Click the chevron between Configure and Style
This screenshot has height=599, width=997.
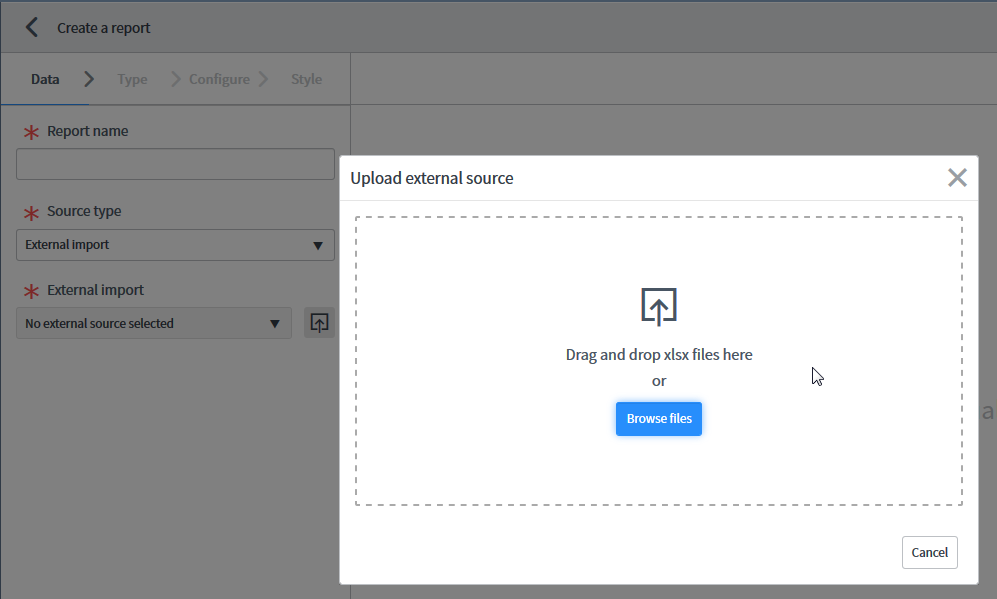pyautogui.click(x=264, y=77)
